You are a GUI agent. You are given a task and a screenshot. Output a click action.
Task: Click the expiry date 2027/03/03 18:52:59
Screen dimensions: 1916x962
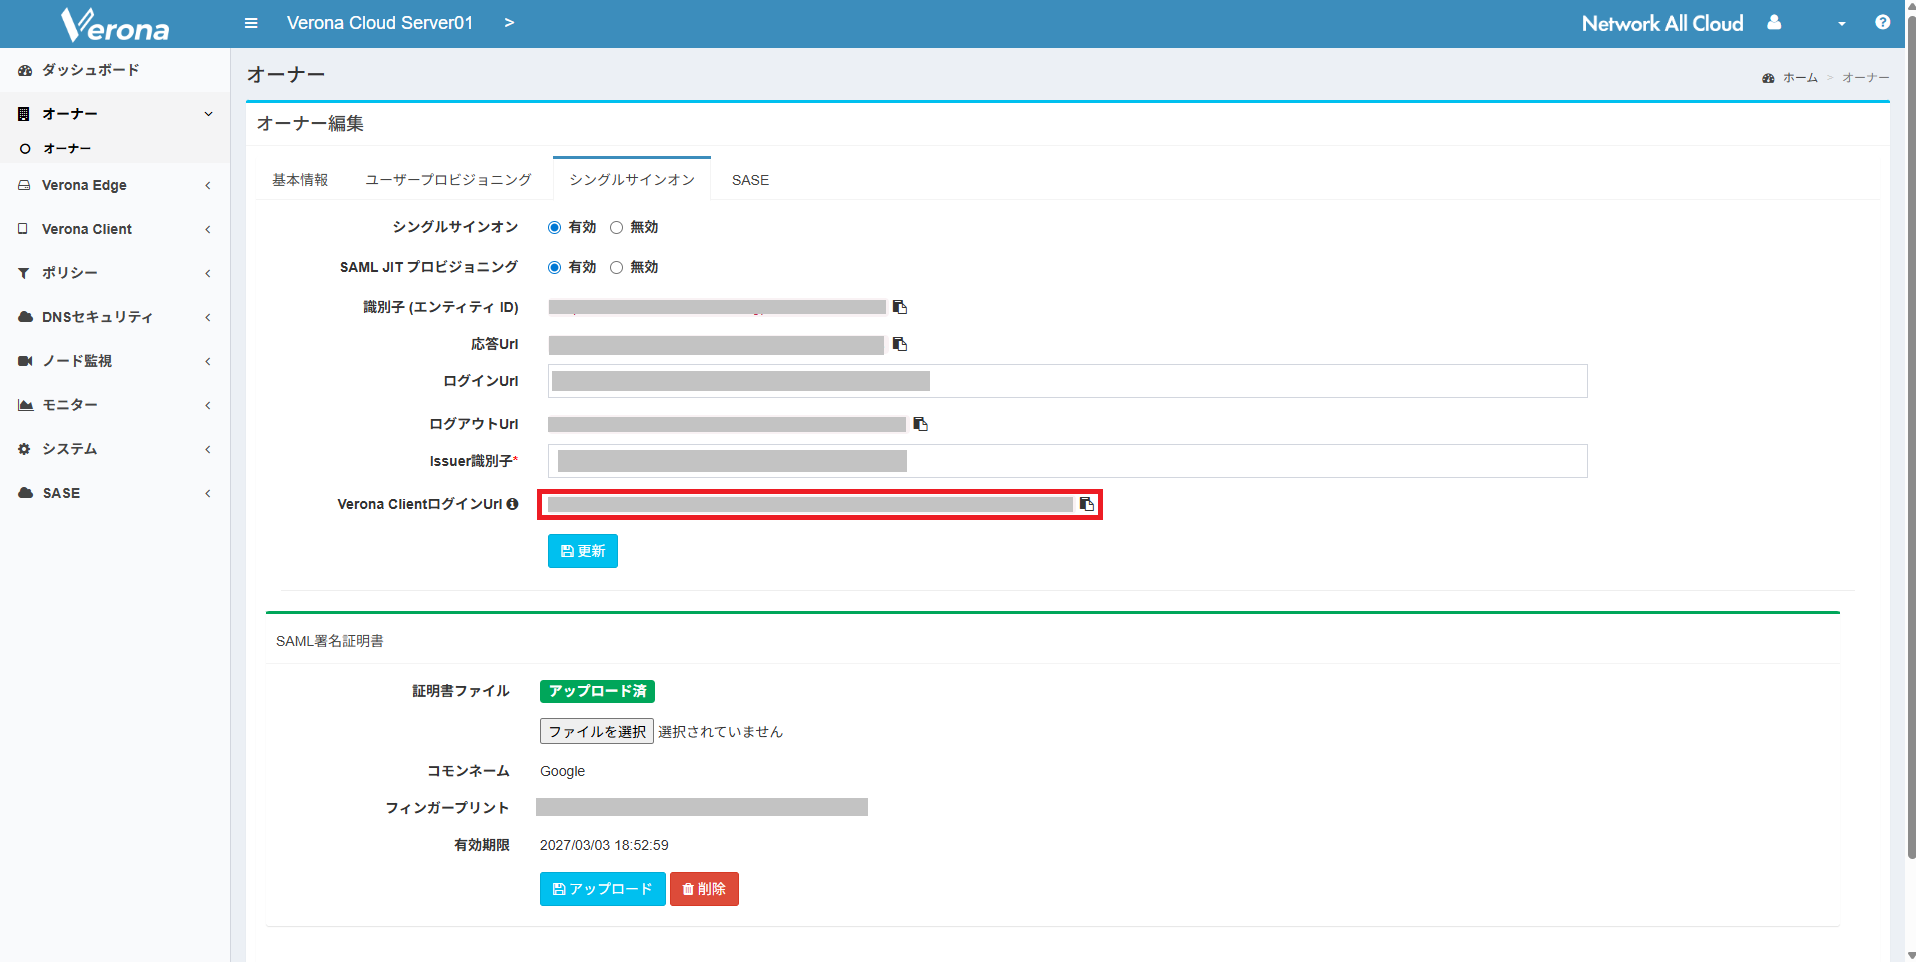pyautogui.click(x=604, y=845)
